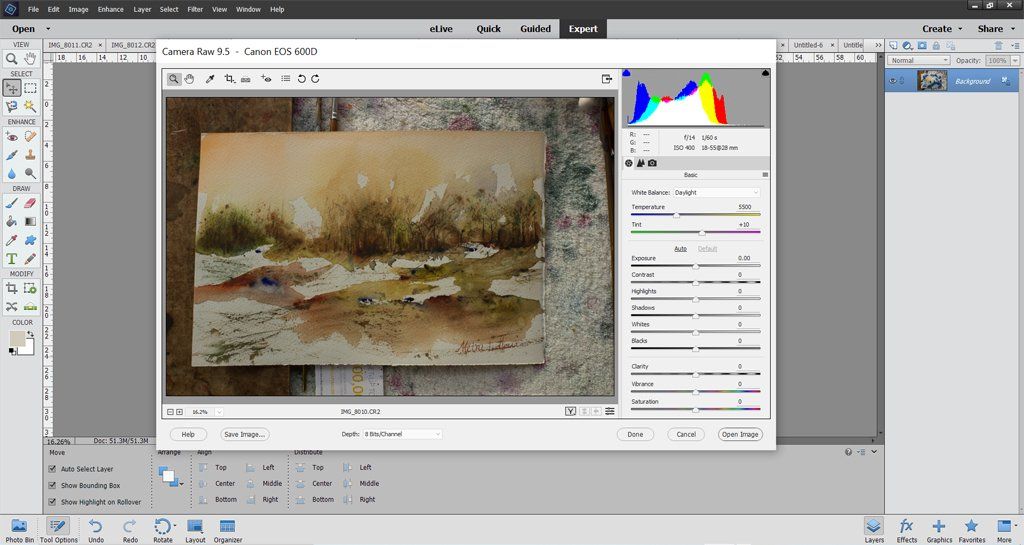This screenshot has height=545, width=1024.
Task: Apply Auto tone adjustments link
Action: click(x=680, y=249)
